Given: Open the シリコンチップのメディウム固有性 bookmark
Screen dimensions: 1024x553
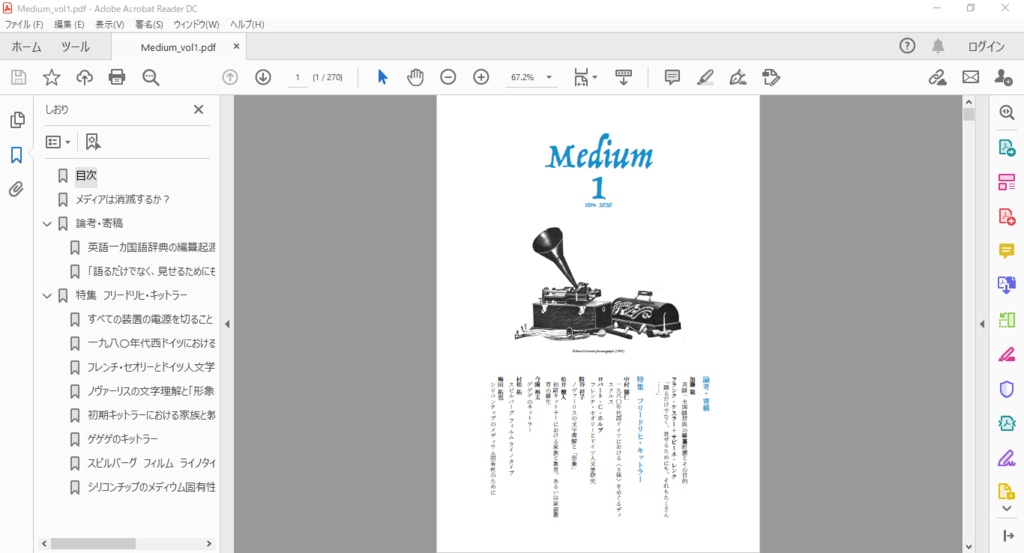Looking at the screenshot, I should (152, 487).
